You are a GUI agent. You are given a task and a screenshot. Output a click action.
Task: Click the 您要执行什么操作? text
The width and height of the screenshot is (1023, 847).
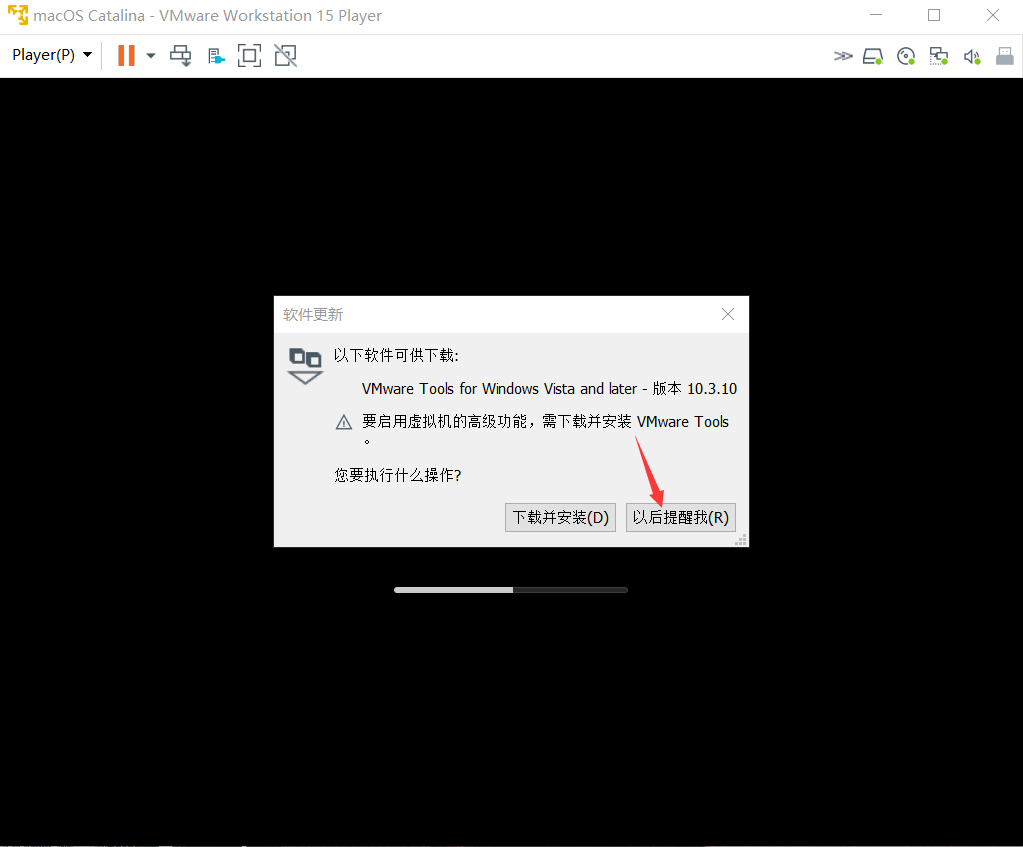pyautogui.click(x=397, y=475)
